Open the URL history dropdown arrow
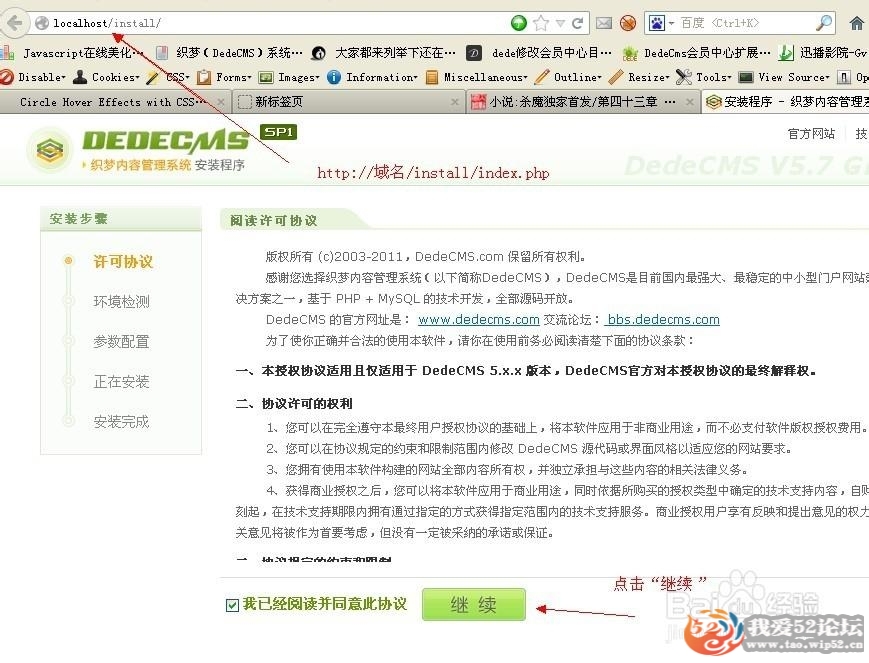 (x=560, y=23)
